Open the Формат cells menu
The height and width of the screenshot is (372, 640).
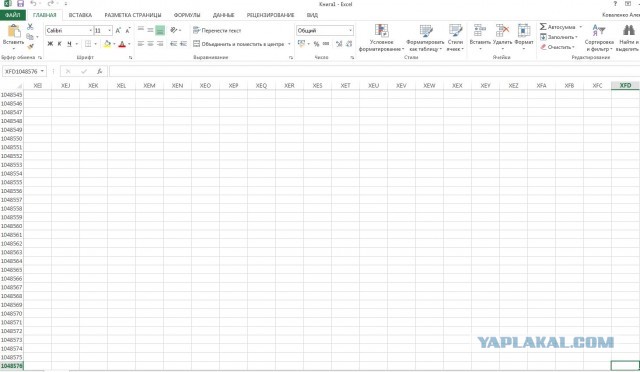click(524, 37)
